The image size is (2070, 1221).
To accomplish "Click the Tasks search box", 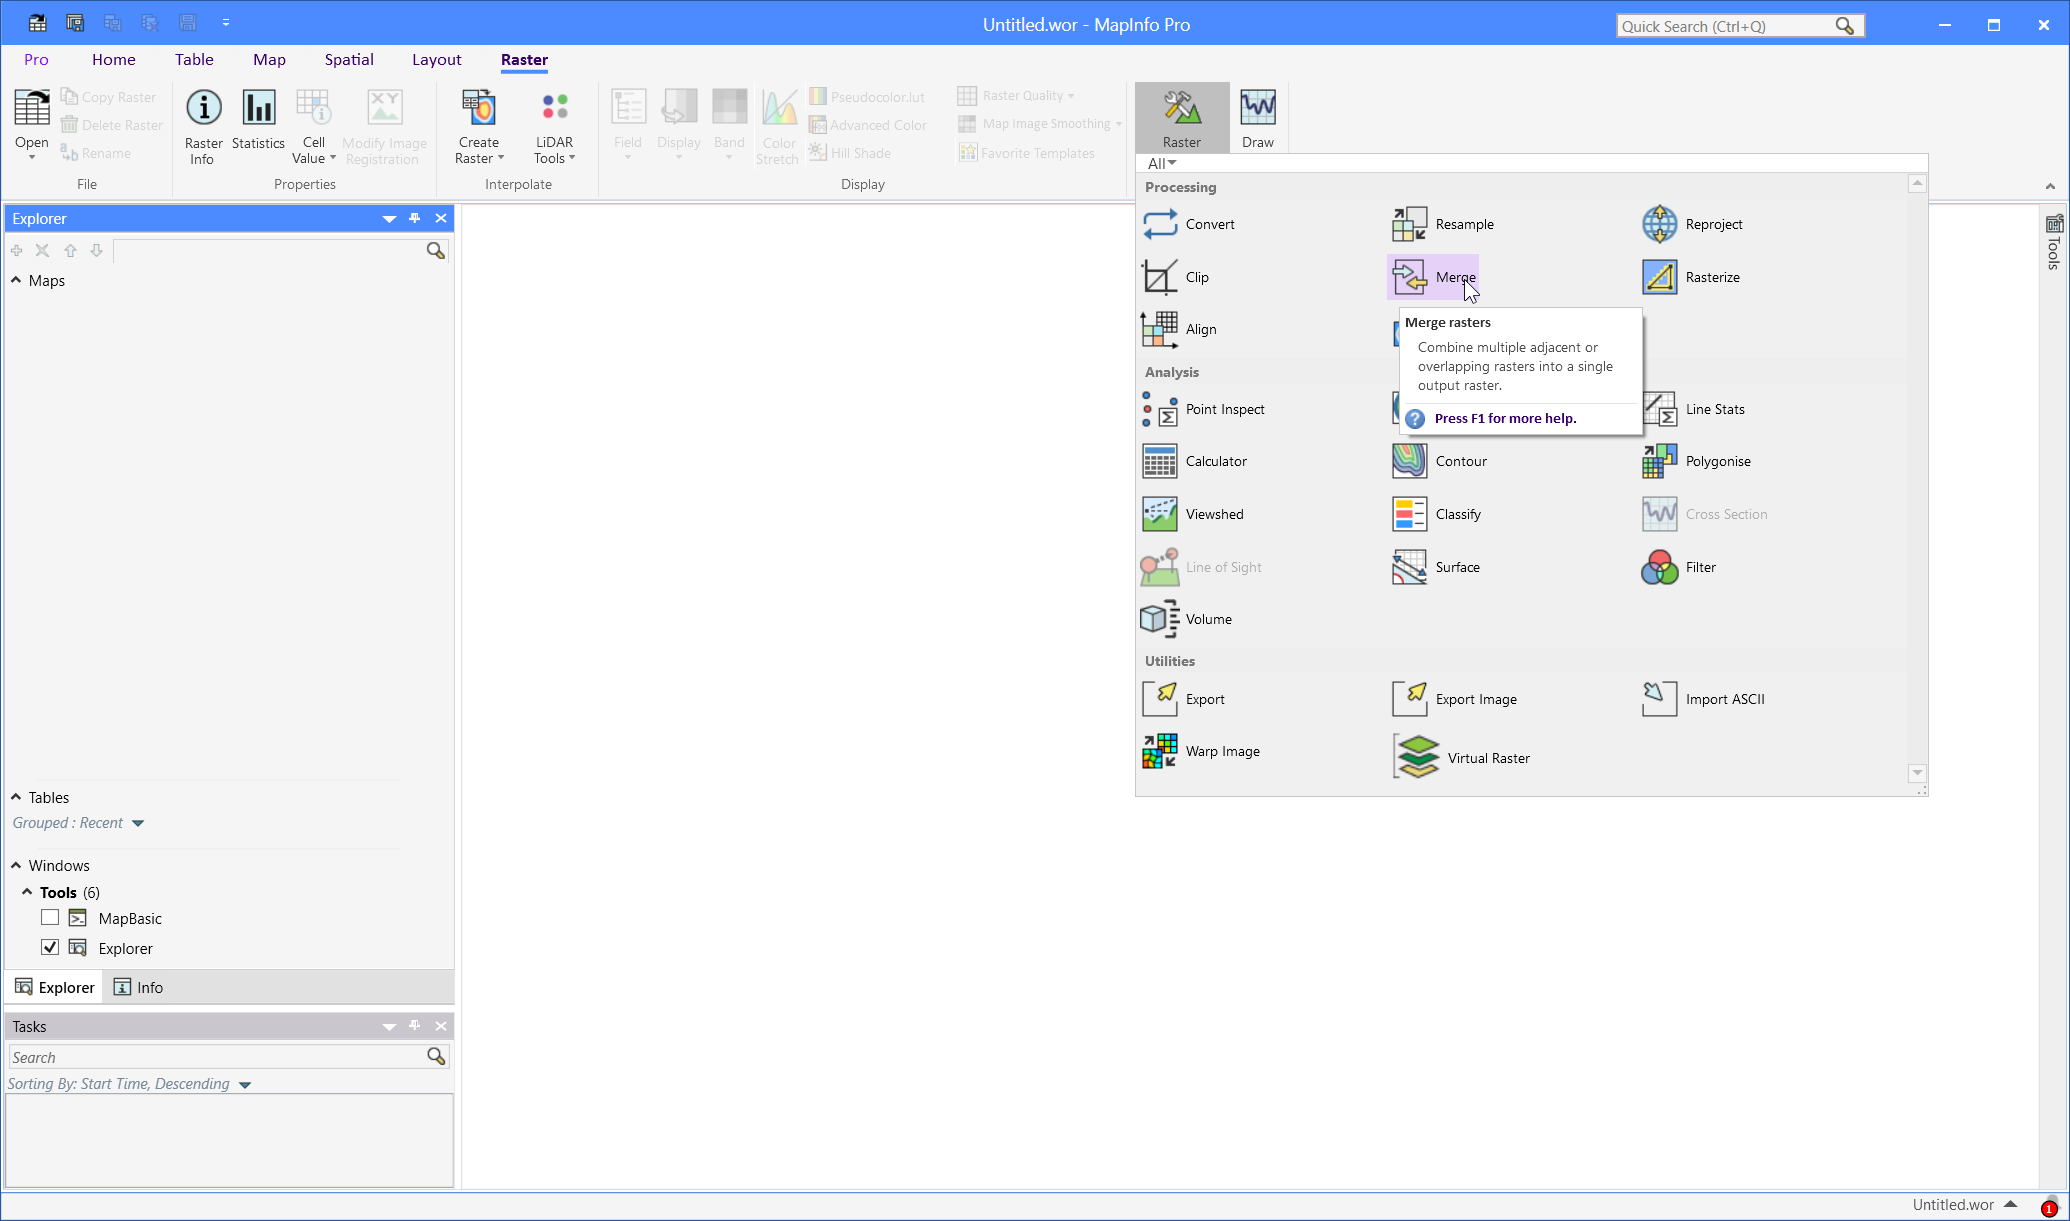I will [218, 1057].
